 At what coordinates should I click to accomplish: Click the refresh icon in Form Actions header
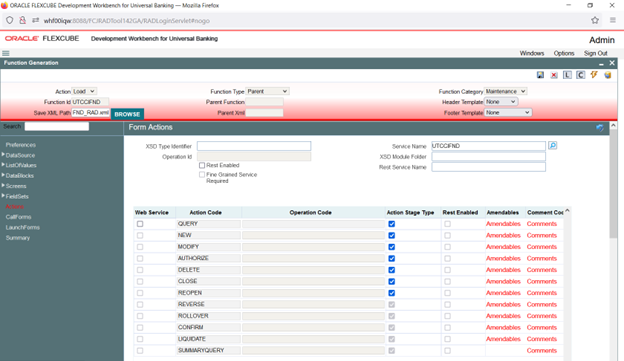point(600,127)
